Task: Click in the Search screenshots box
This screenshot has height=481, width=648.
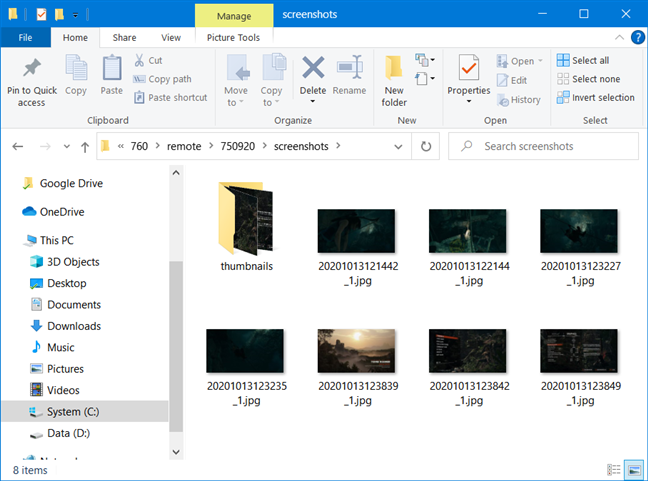Action: [543, 146]
